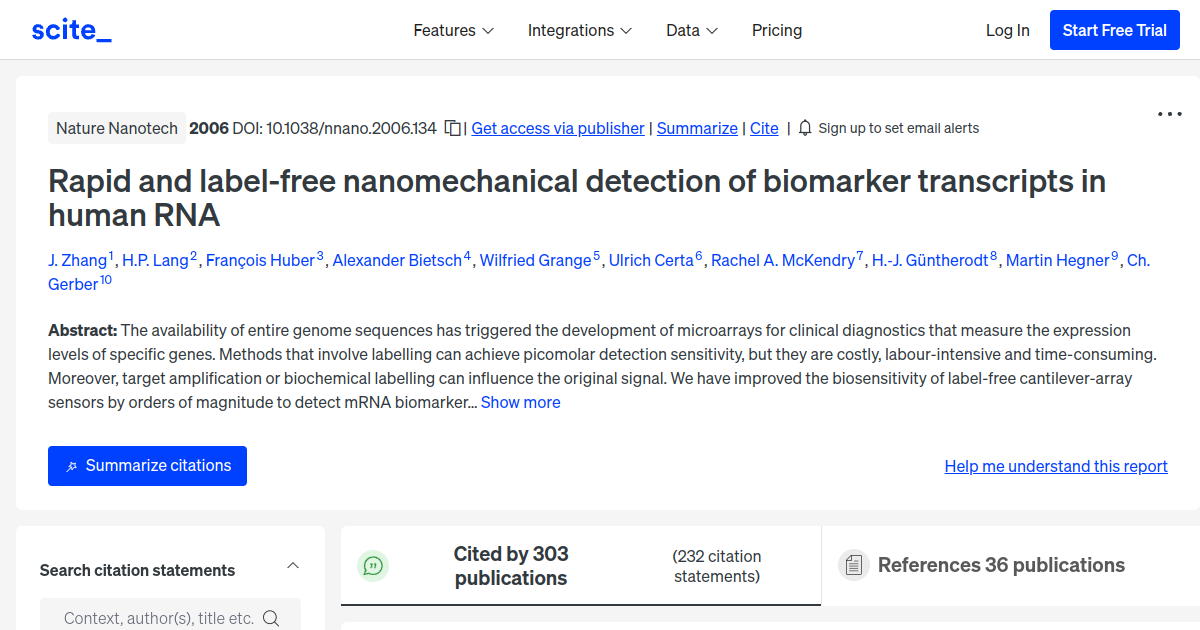Switch to the Cited by 303 publications tab

coord(510,565)
